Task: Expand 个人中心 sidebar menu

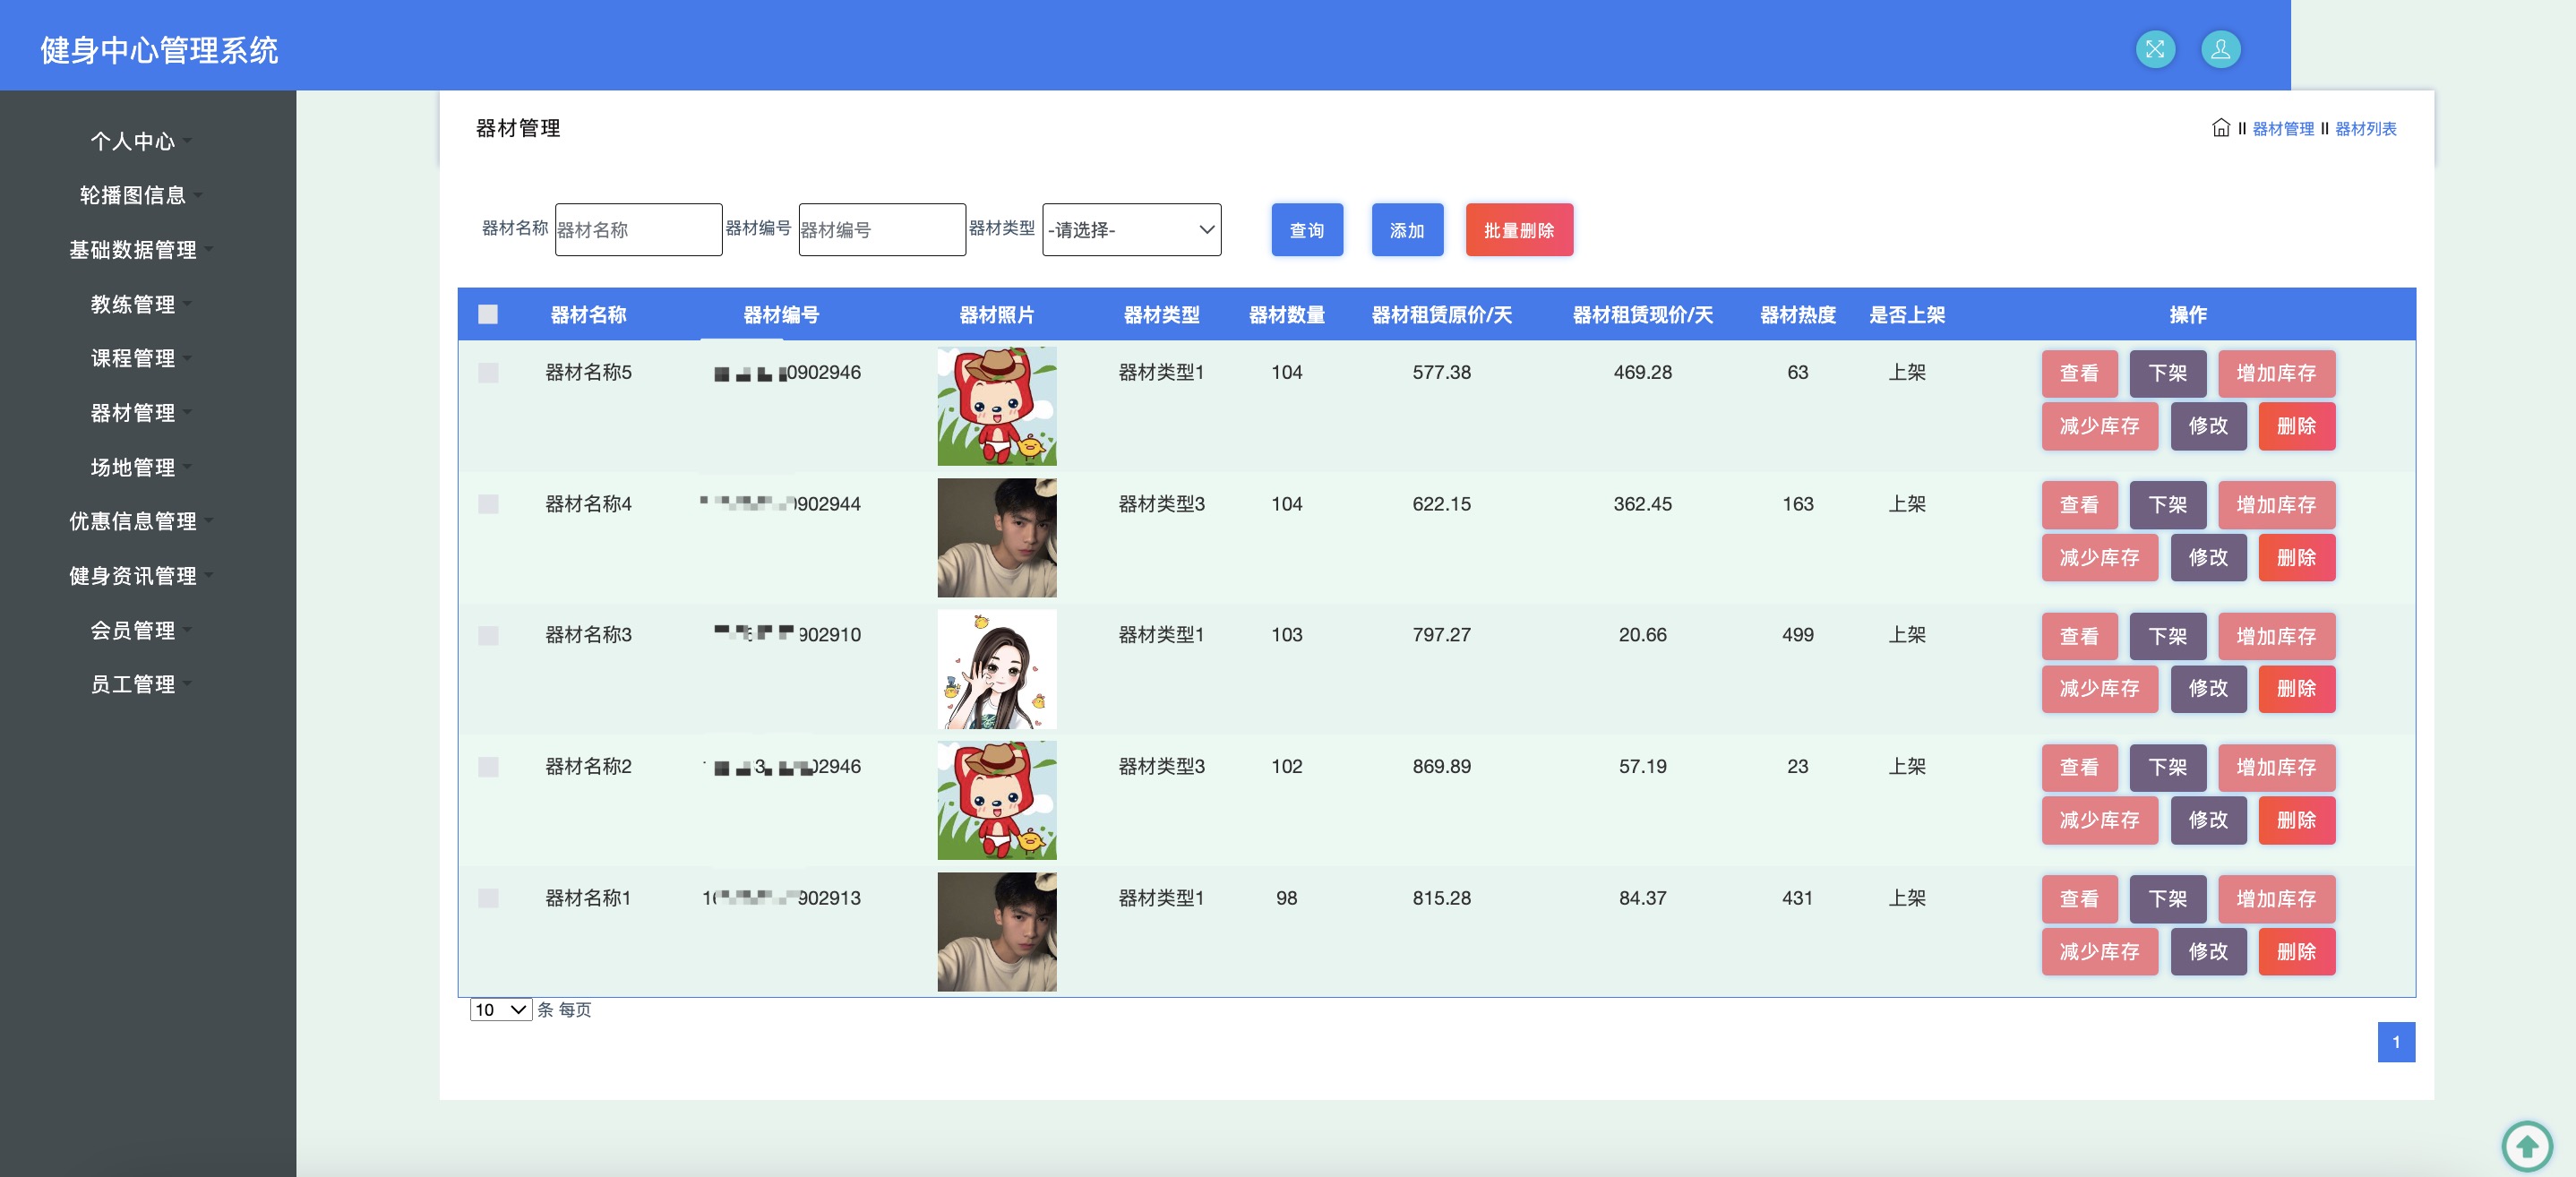Action: pyautogui.click(x=140, y=141)
